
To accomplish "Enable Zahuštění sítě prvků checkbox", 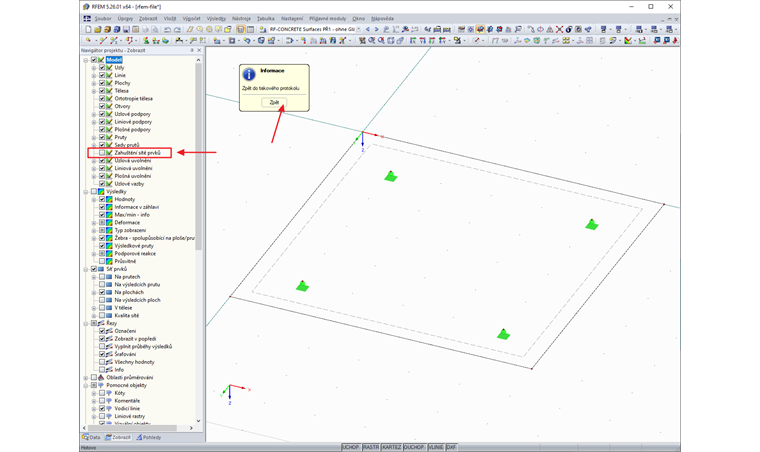I will [102, 153].
